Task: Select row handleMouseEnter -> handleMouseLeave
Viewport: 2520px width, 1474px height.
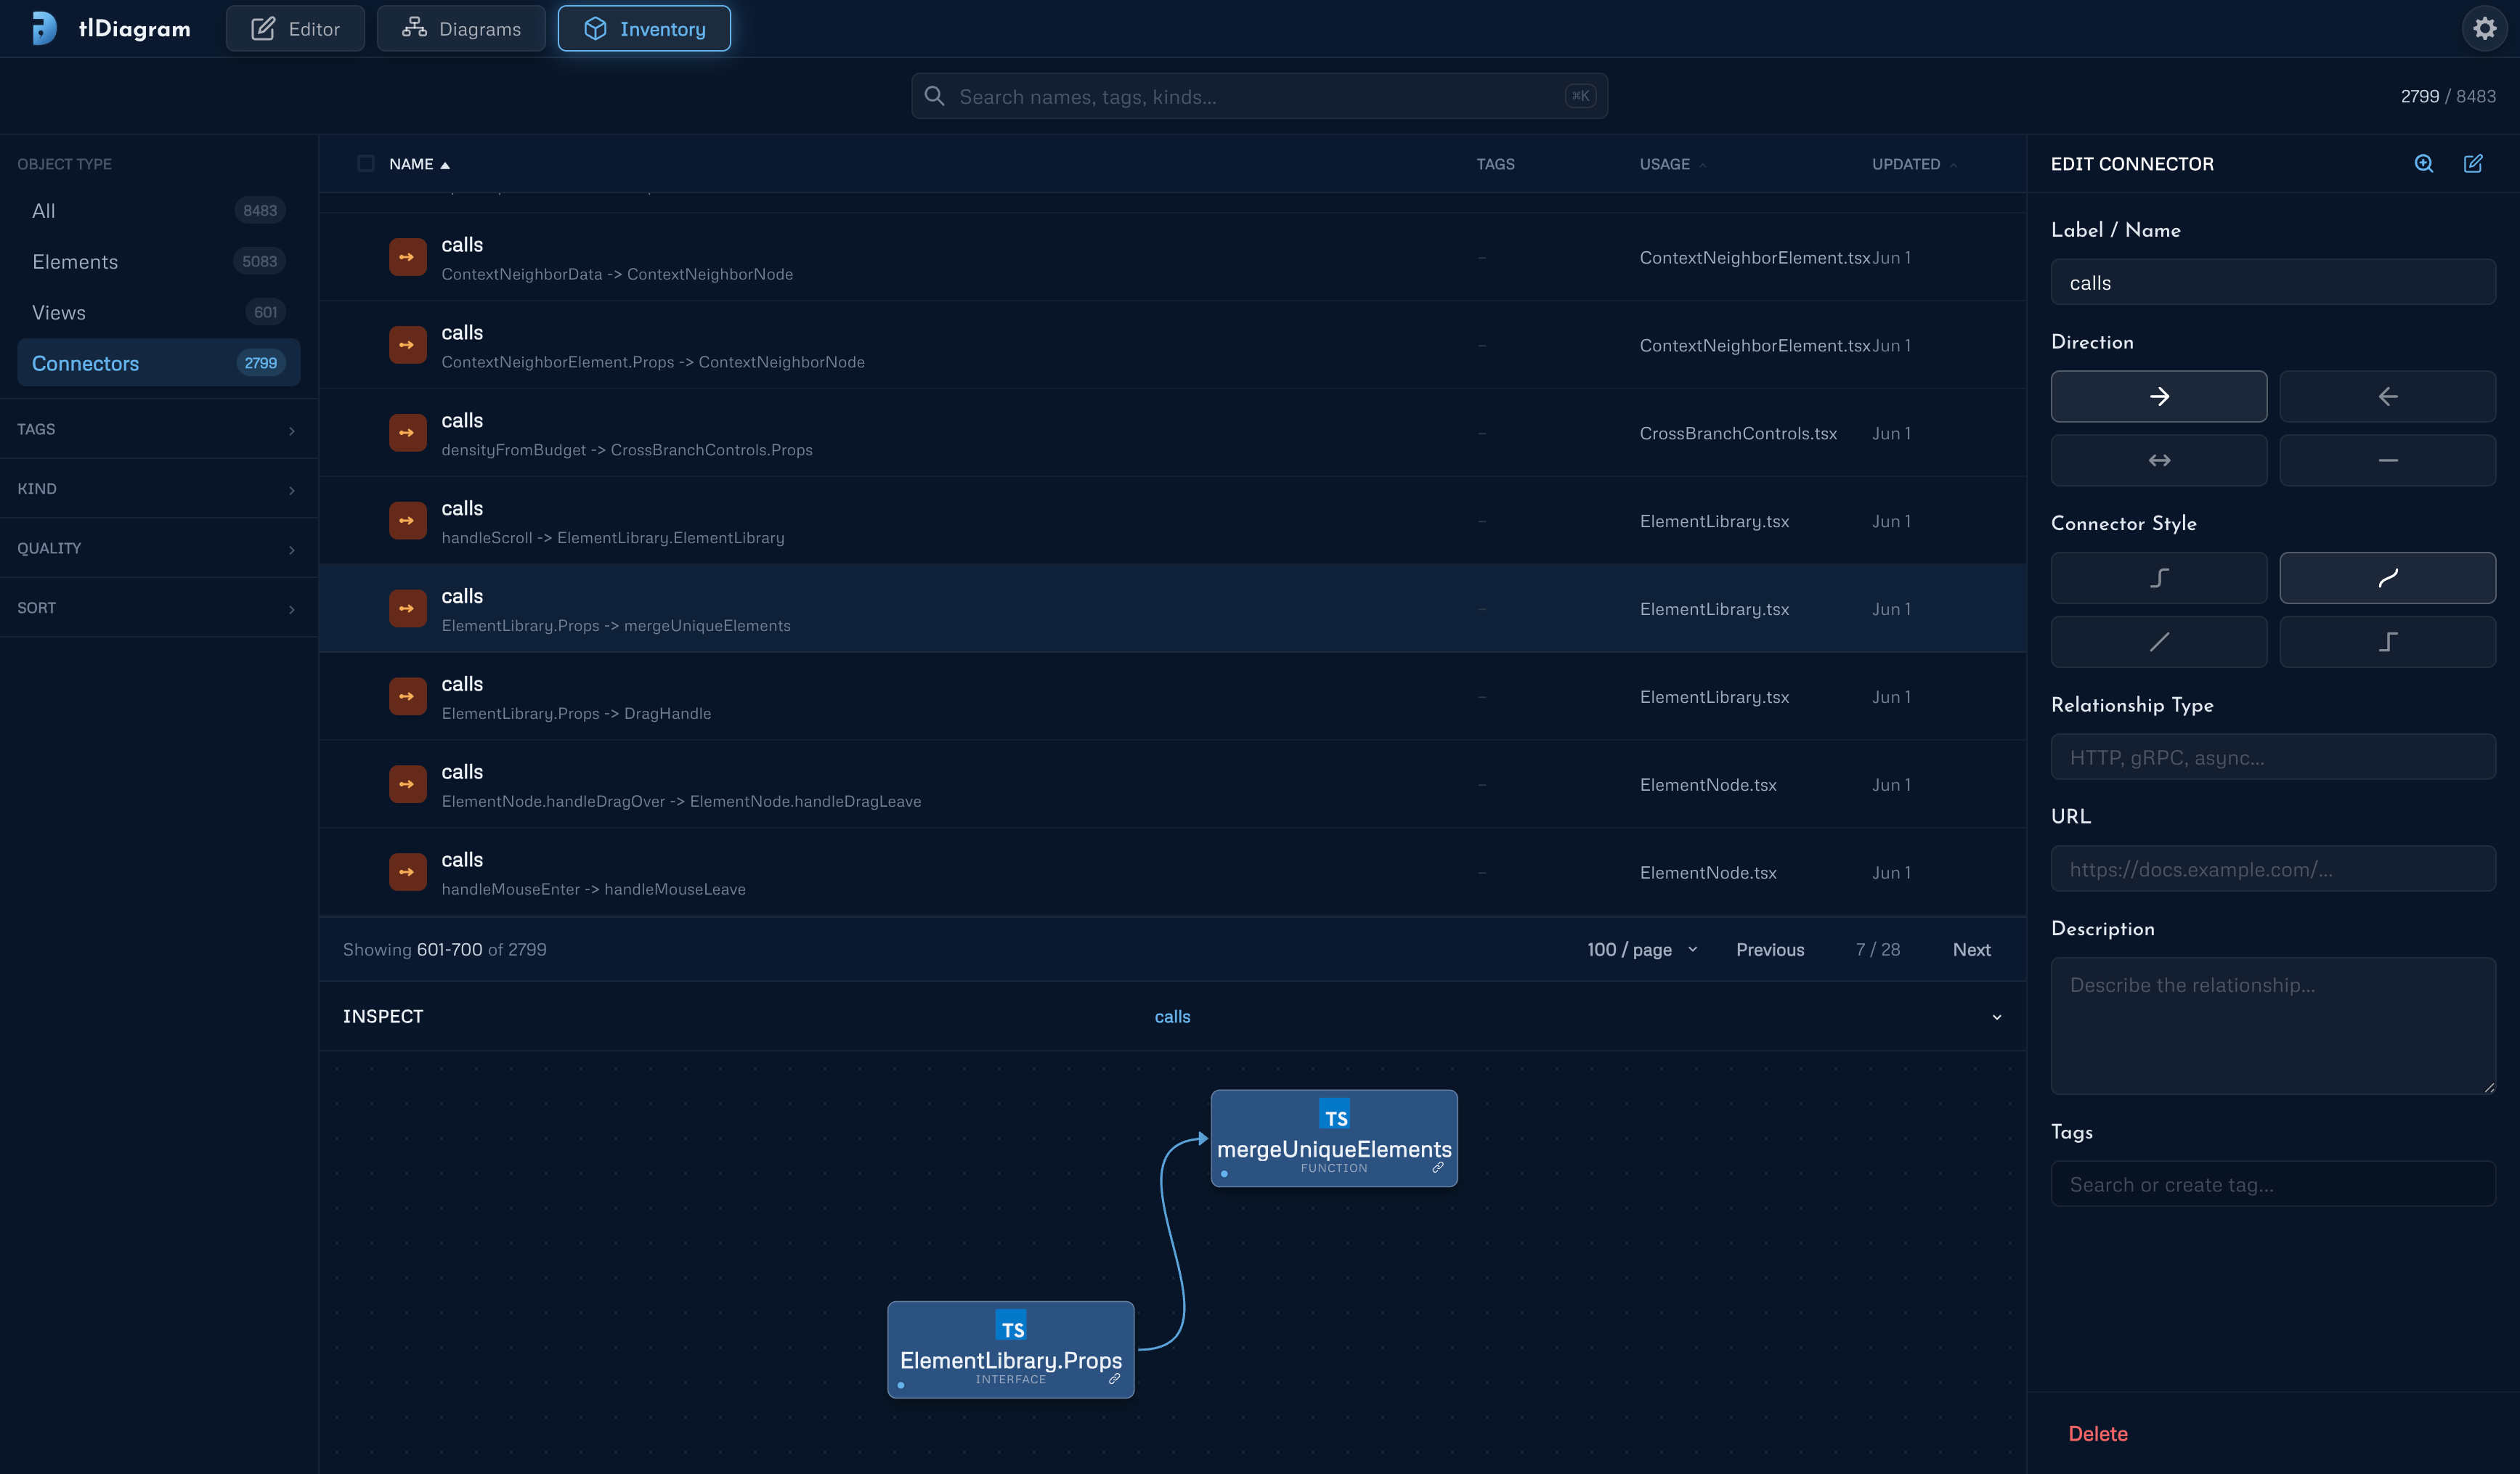Action: [1172, 873]
